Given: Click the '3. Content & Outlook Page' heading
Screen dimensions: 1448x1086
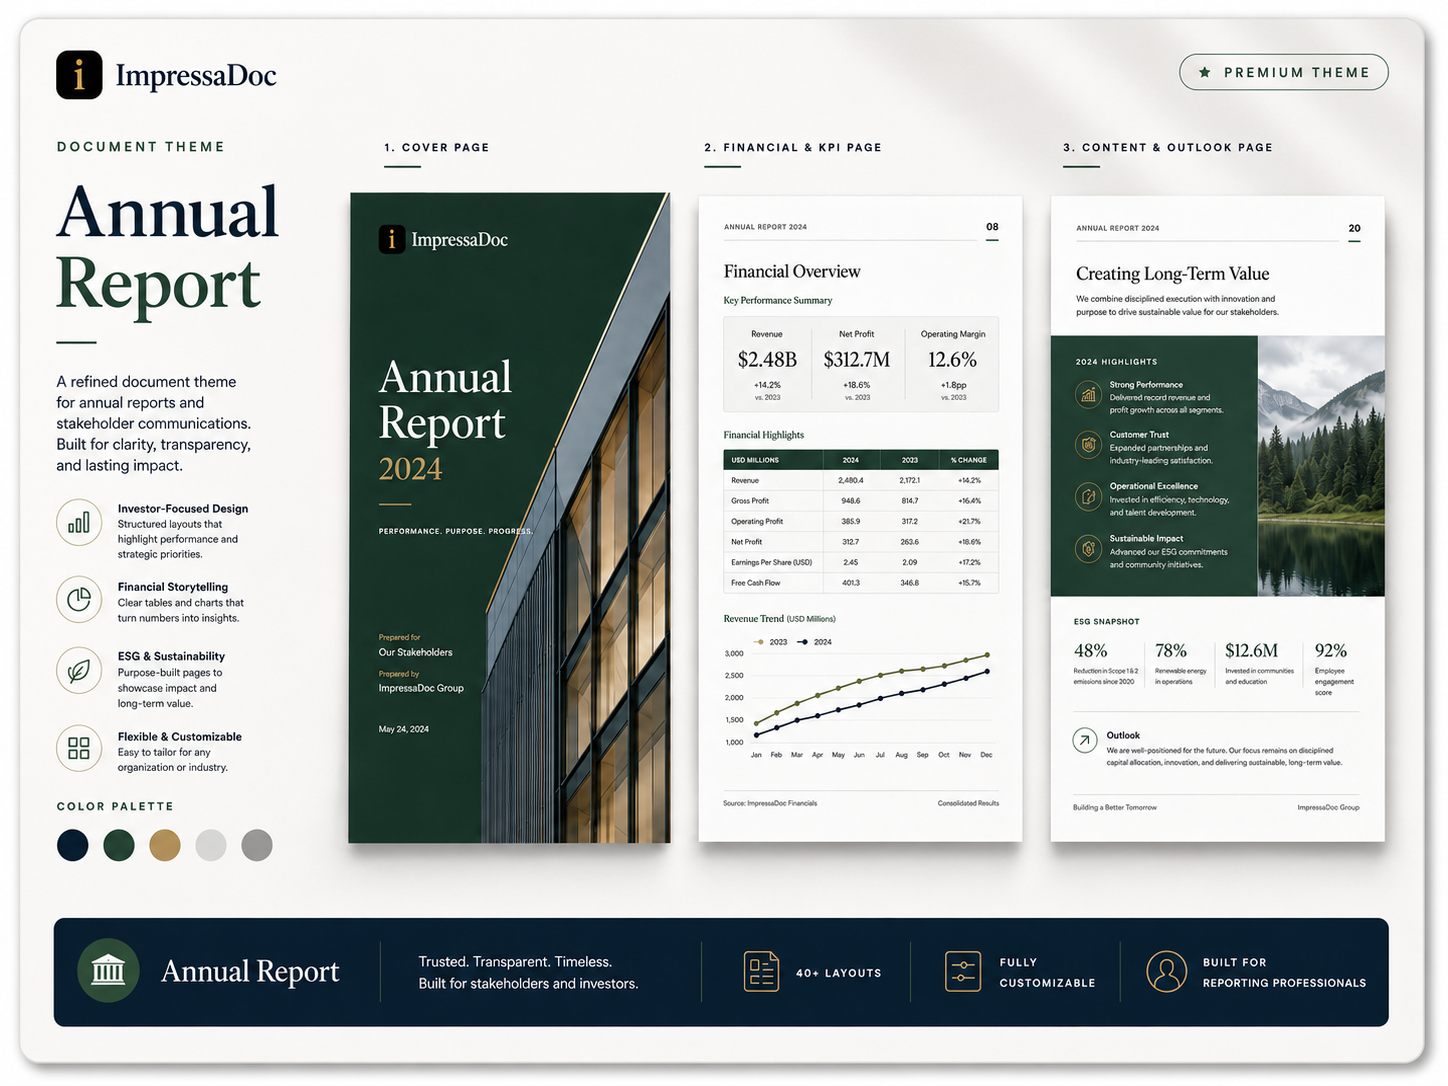Looking at the screenshot, I should pyautogui.click(x=1168, y=147).
